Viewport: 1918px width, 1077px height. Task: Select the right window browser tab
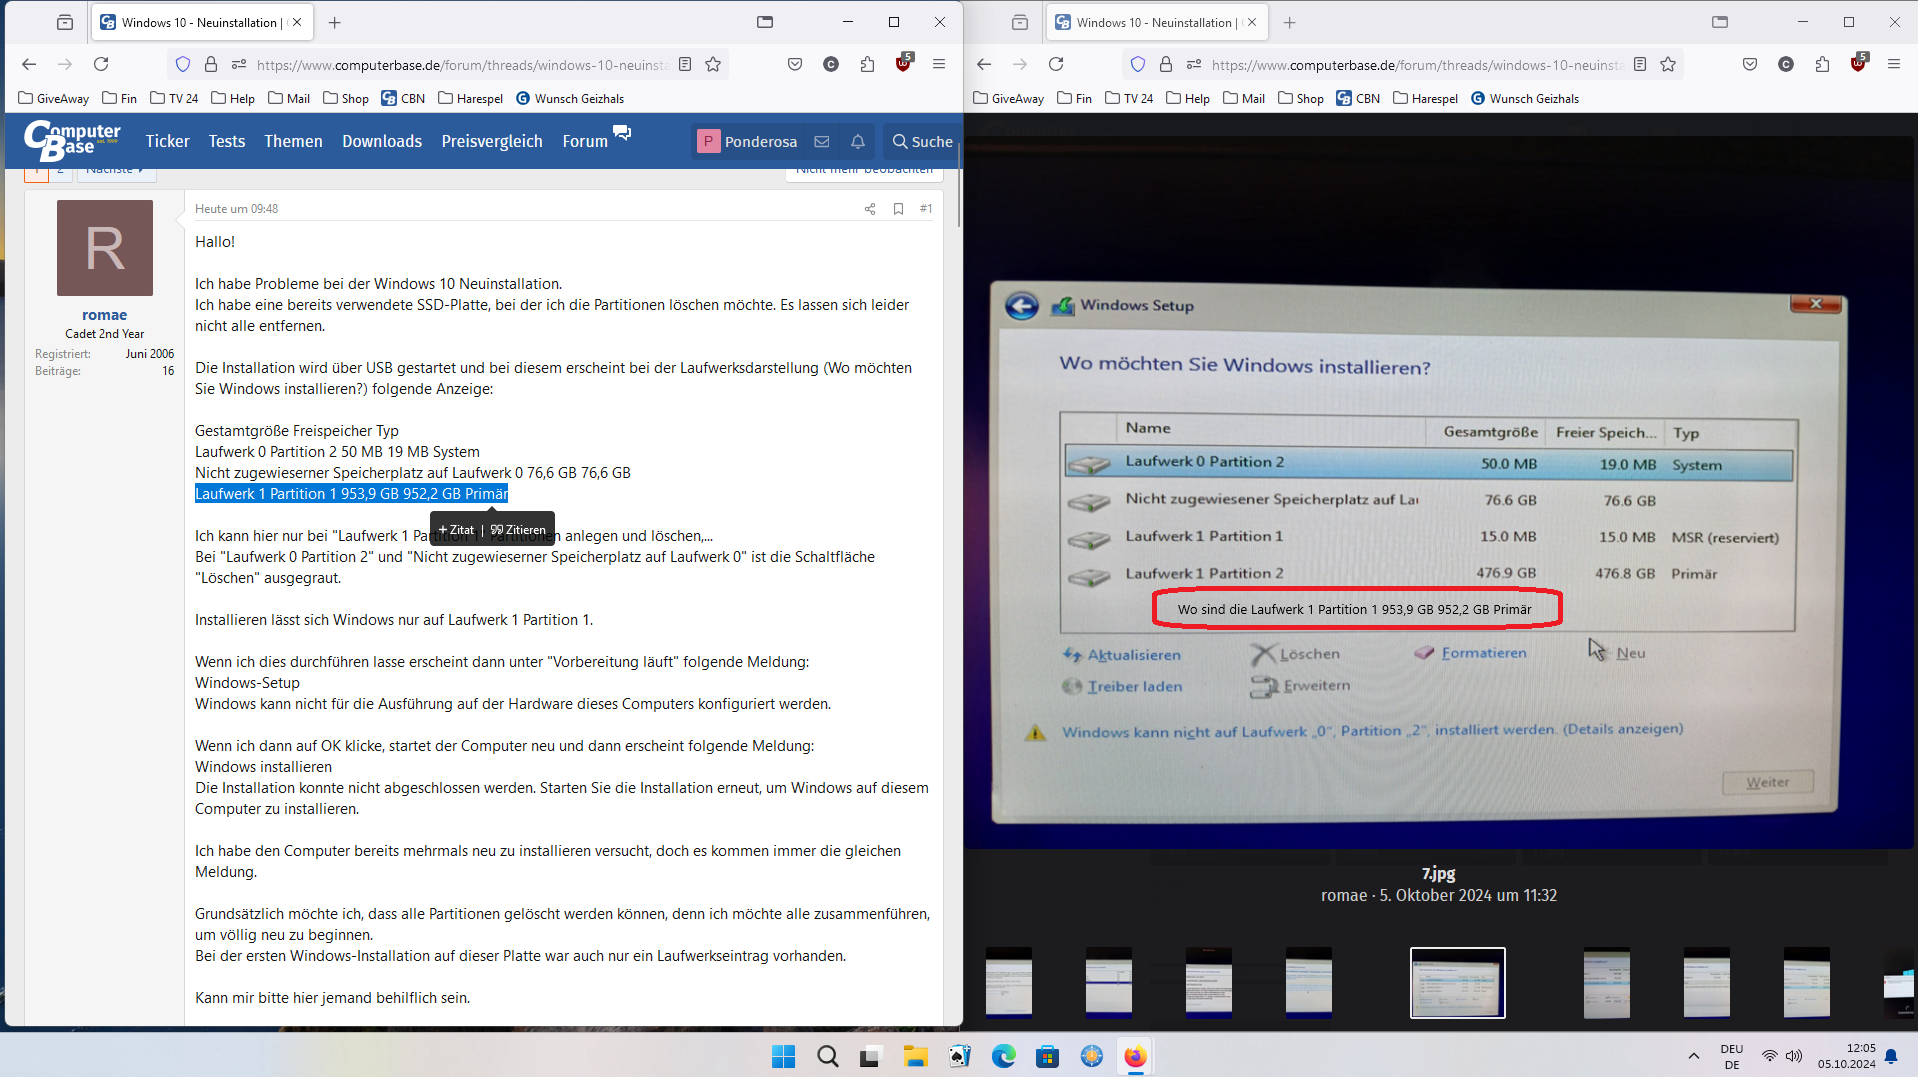point(1157,22)
